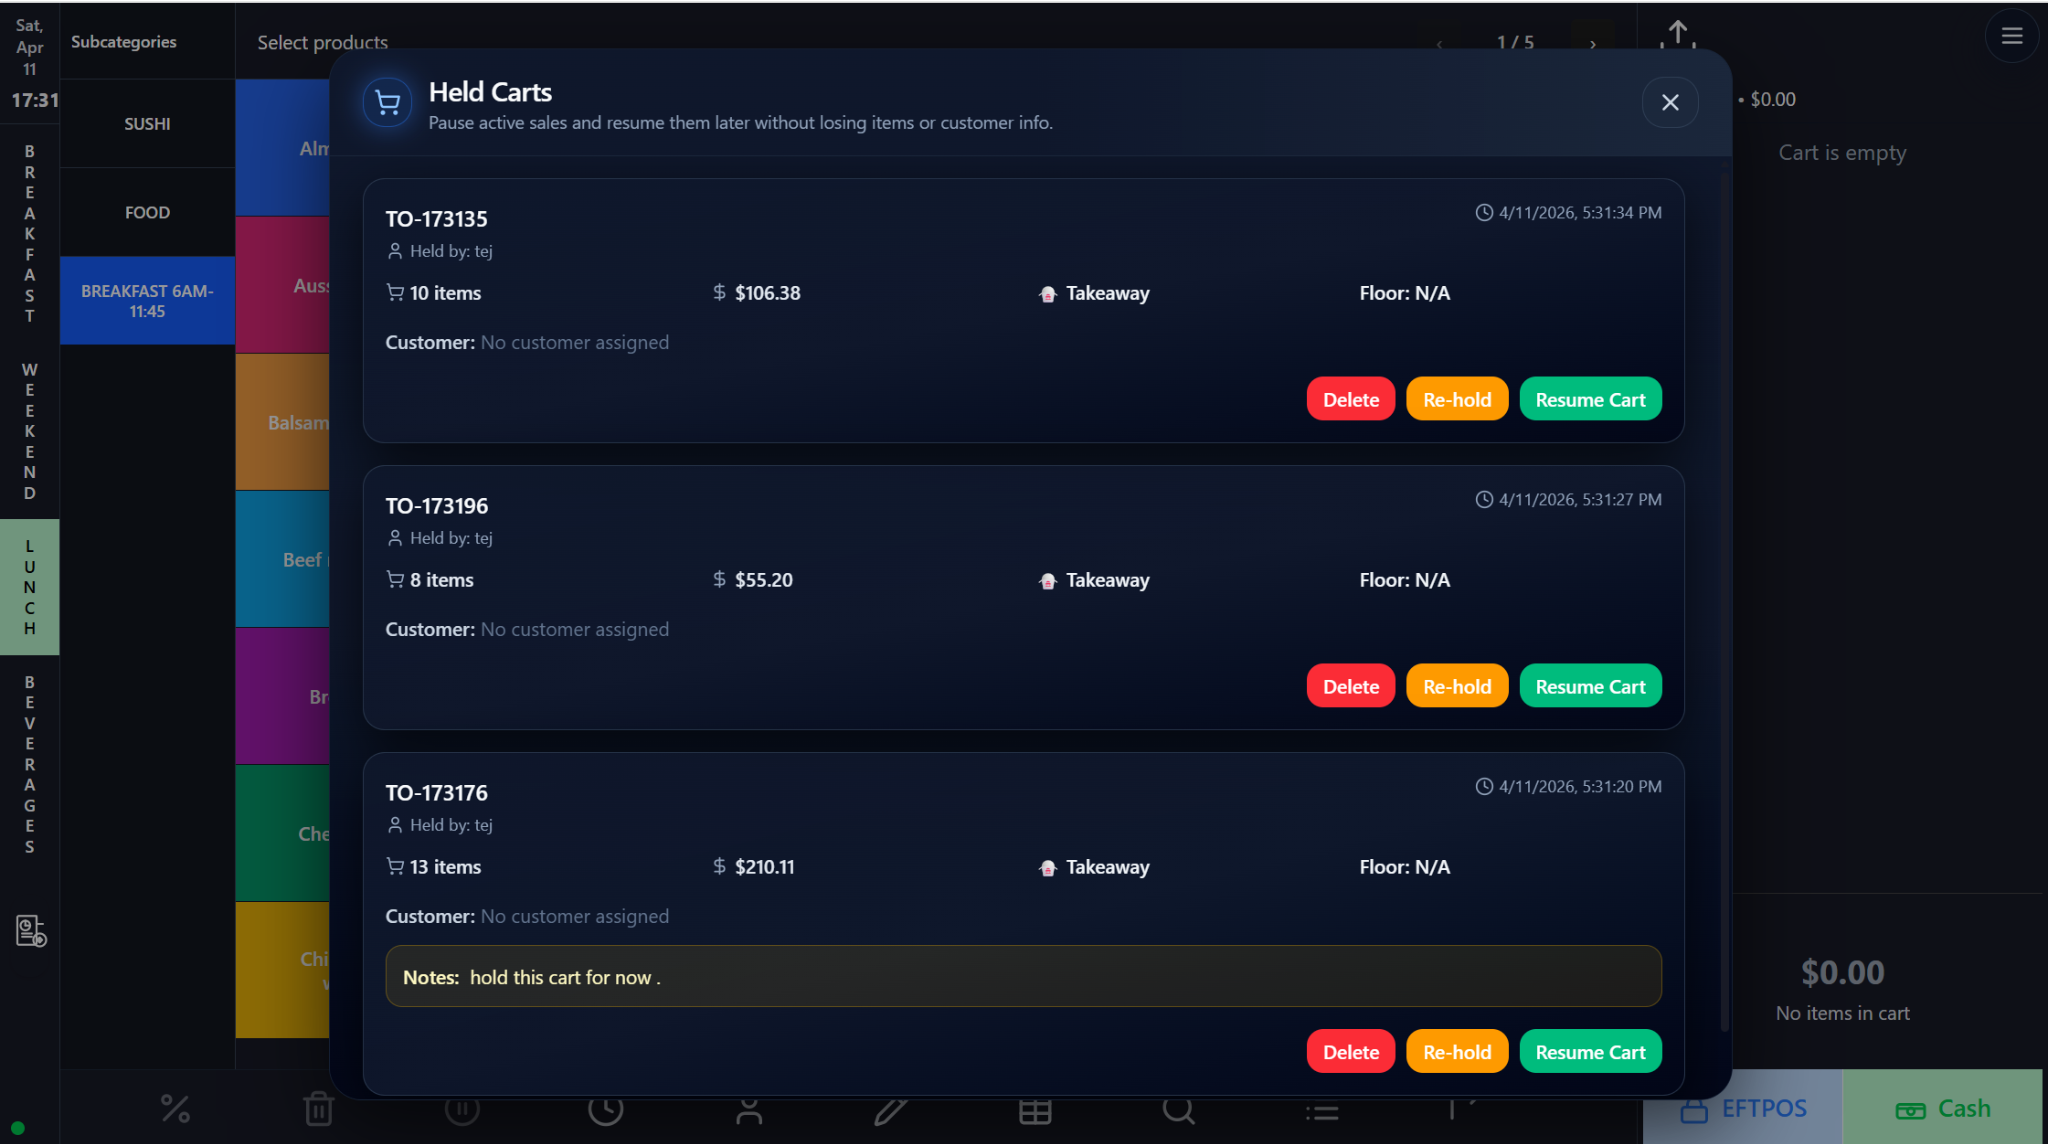Viewport: 2048px width, 1144px height.
Task: Click the $106.38 total amount
Action: tap(768, 293)
